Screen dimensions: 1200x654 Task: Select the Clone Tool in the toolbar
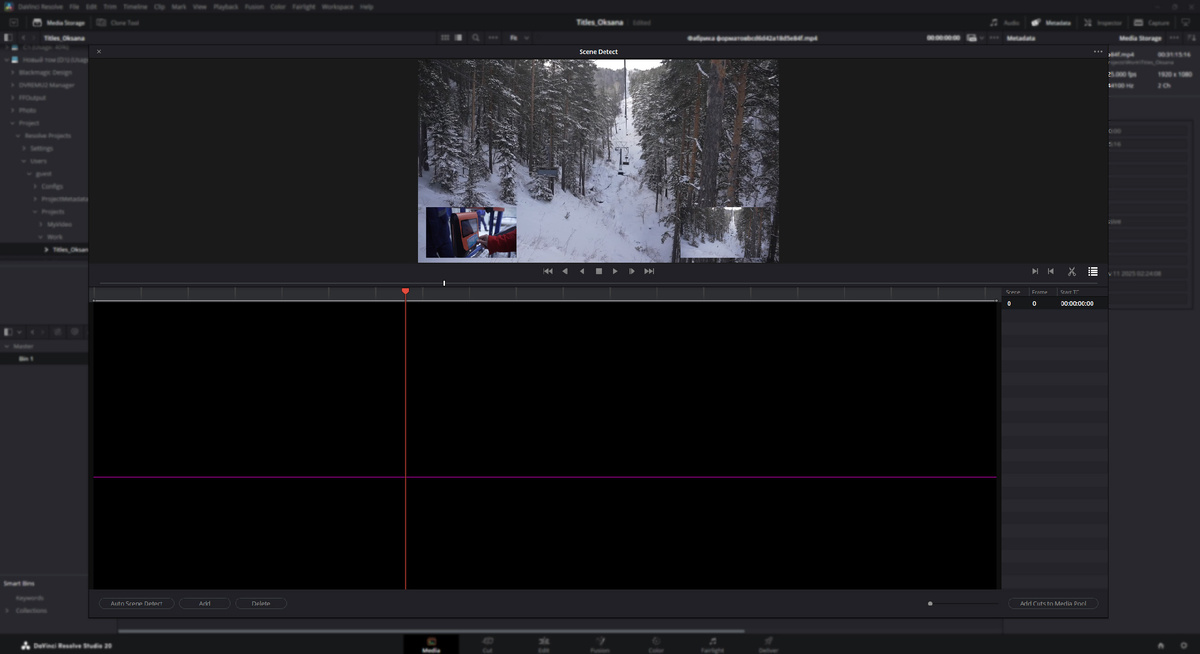point(99,21)
